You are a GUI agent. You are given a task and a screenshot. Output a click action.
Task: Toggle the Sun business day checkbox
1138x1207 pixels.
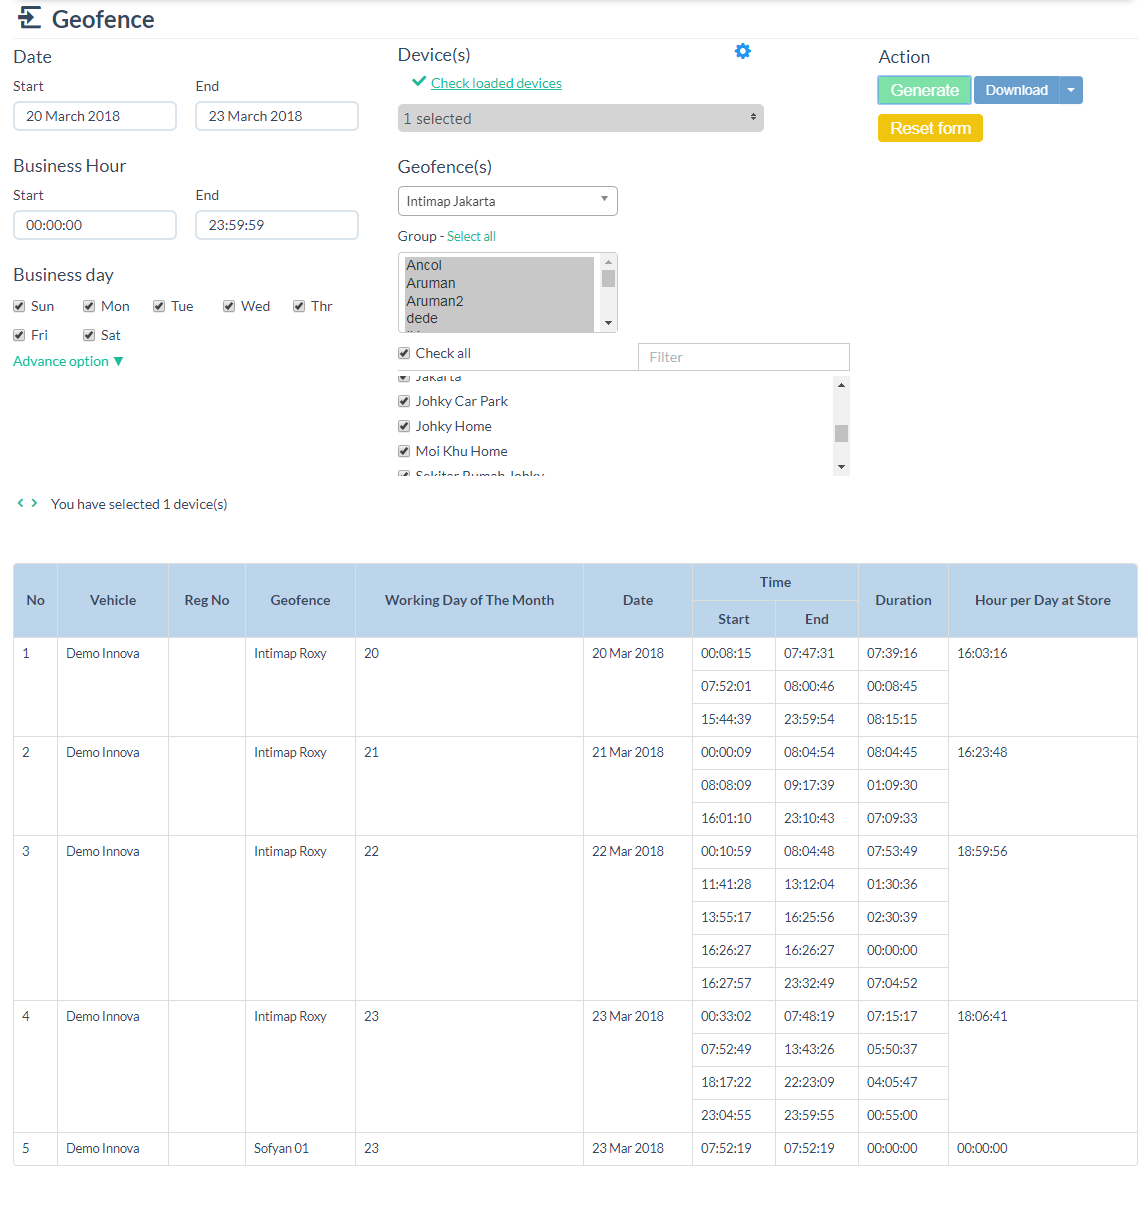tap(19, 306)
